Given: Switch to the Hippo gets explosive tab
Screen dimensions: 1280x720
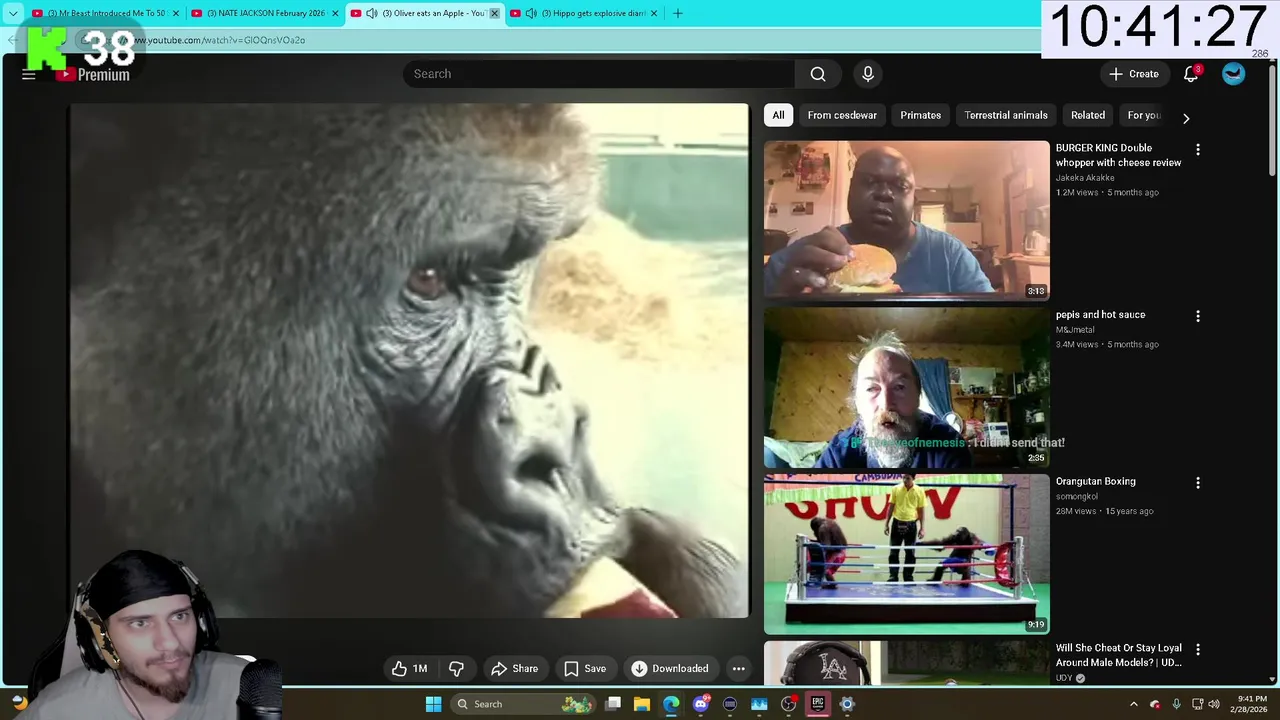Looking at the screenshot, I should (x=585, y=13).
